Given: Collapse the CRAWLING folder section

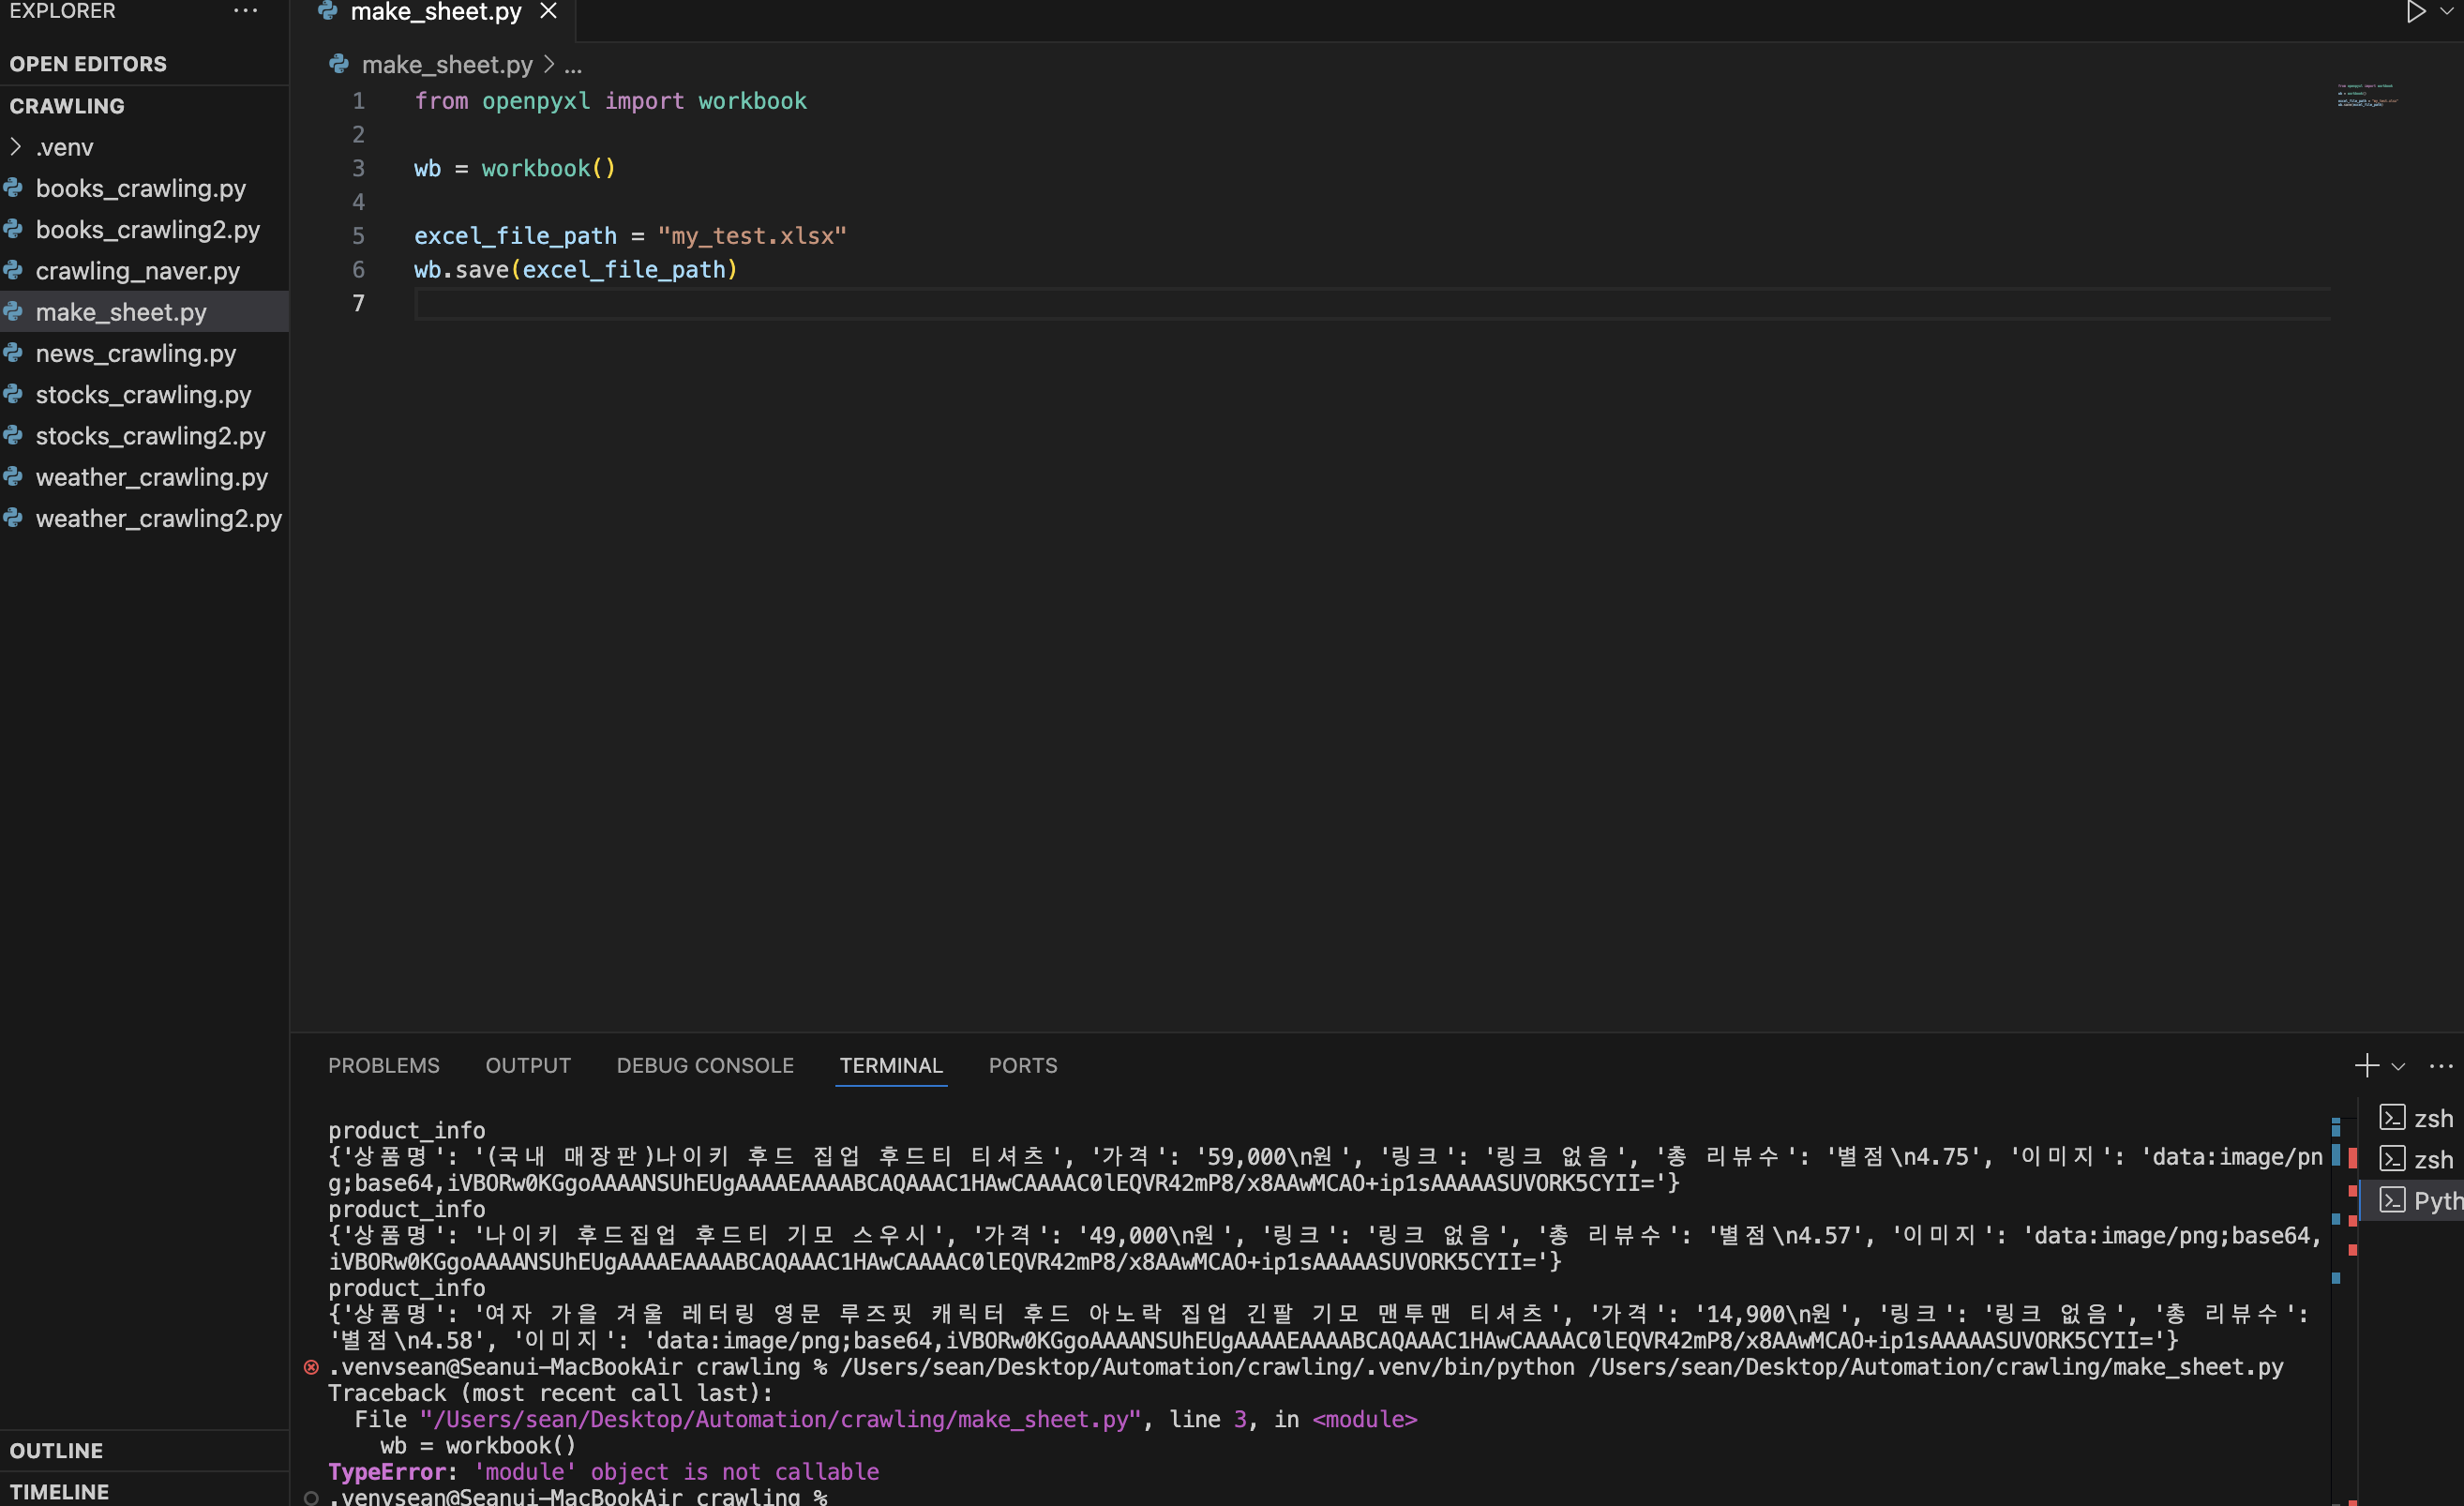Looking at the screenshot, I should click(x=67, y=106).
